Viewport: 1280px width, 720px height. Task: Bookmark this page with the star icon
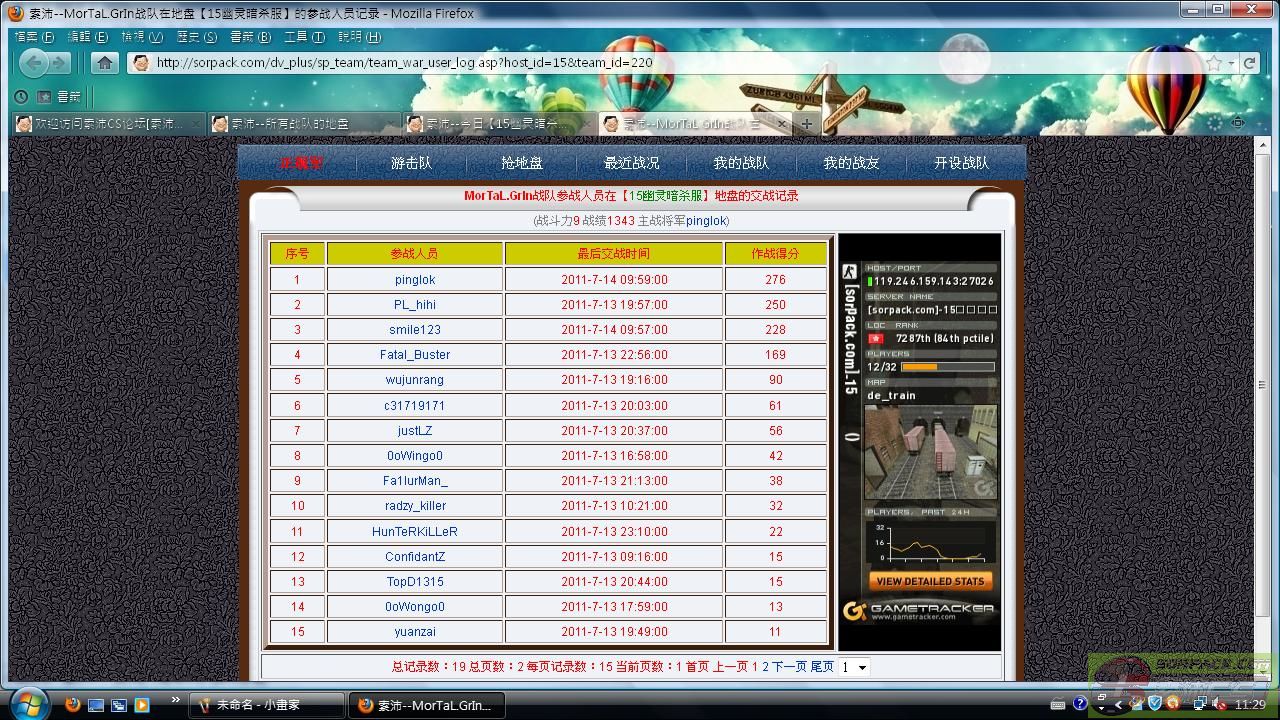tap(1214, 63)
